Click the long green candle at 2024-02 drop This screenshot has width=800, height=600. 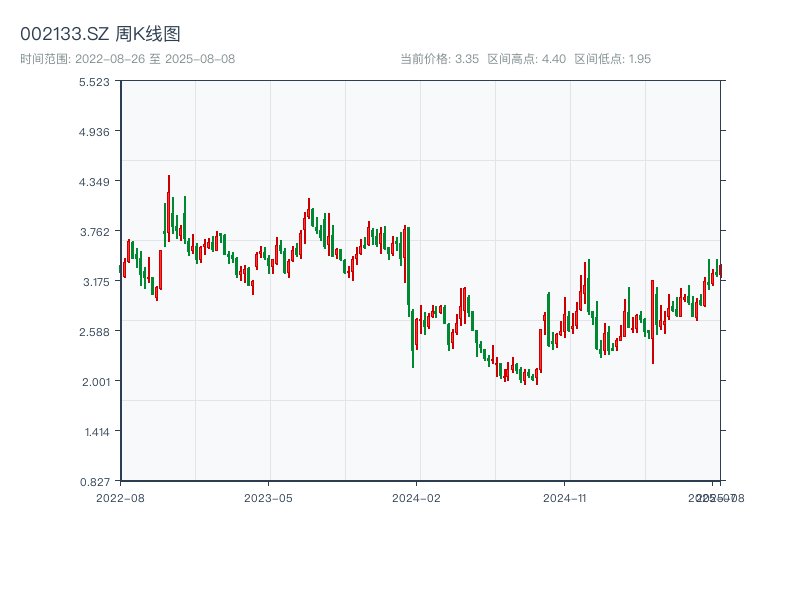click(x=409, y=266)
